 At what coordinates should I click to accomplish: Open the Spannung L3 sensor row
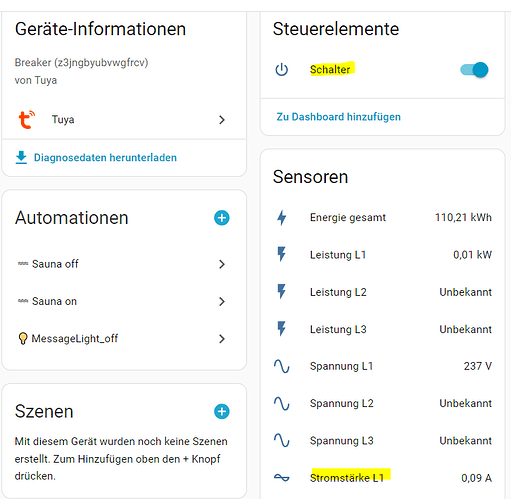point(383,441)
